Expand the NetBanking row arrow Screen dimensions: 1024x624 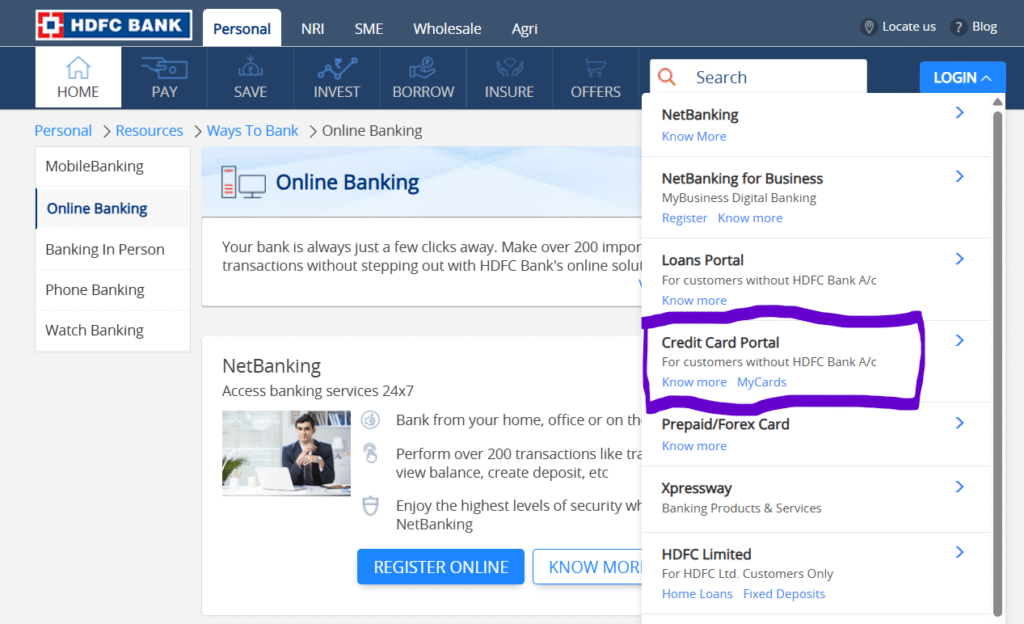[x=959, y=113]
